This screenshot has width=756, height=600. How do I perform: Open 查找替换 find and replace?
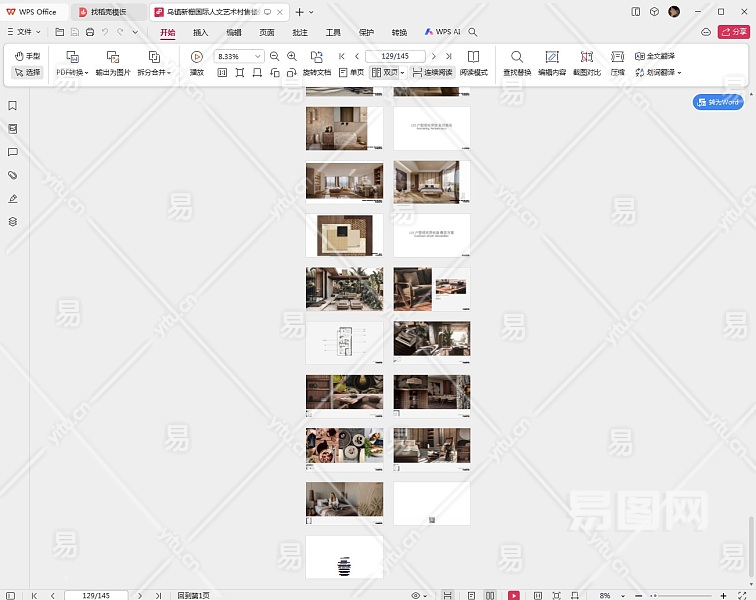coord(517,58)
